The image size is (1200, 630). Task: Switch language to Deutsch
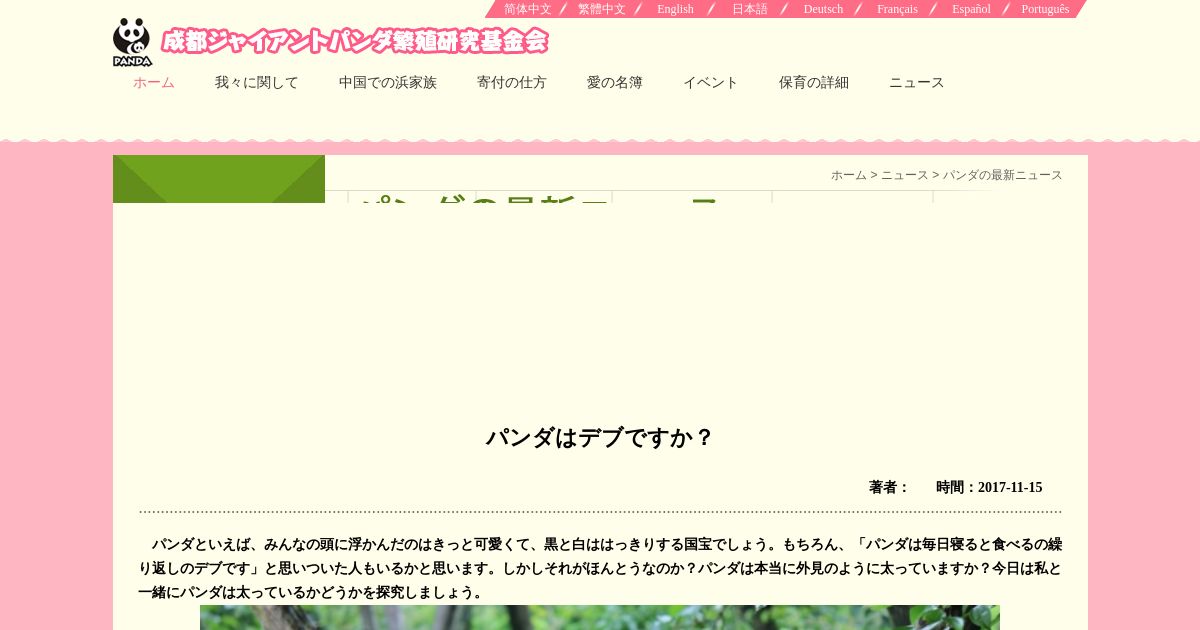point(823,9)
